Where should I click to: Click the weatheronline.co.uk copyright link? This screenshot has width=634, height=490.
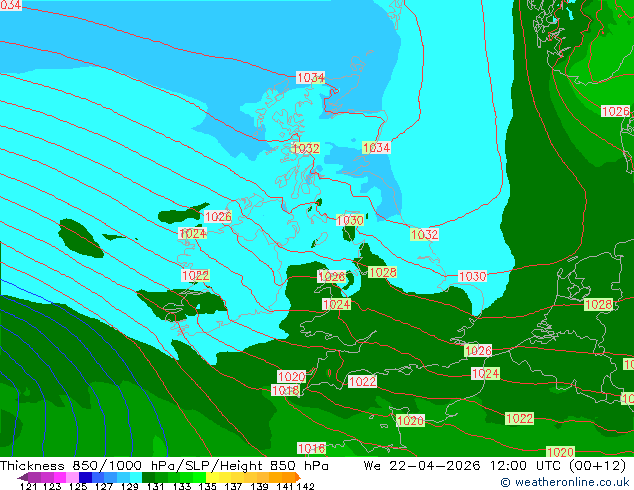(x=565, y=482)
